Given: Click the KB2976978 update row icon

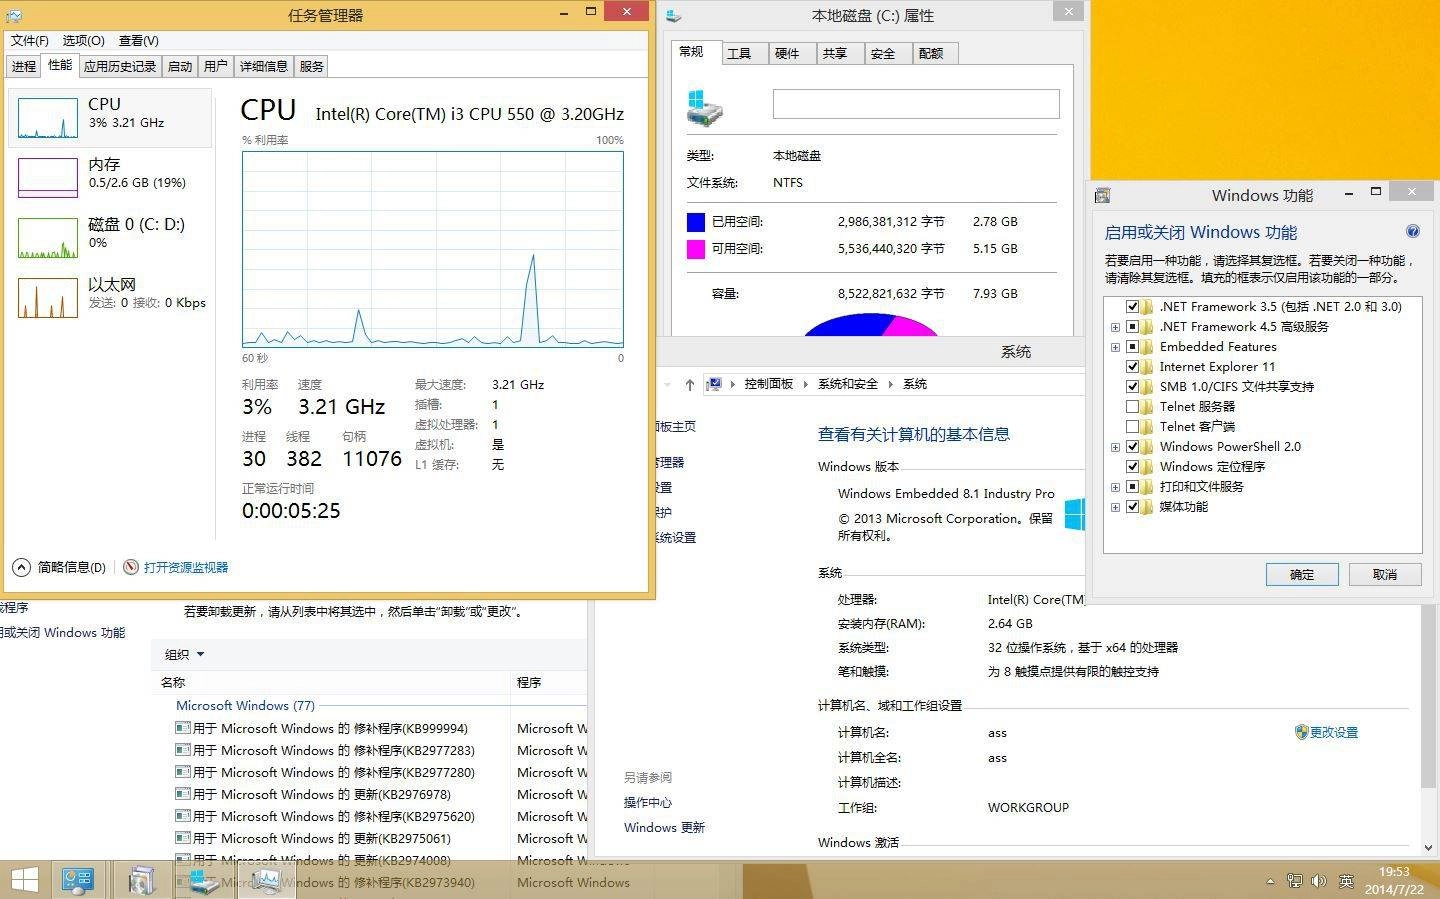Looking at the screenshot, I should (182, 794).
